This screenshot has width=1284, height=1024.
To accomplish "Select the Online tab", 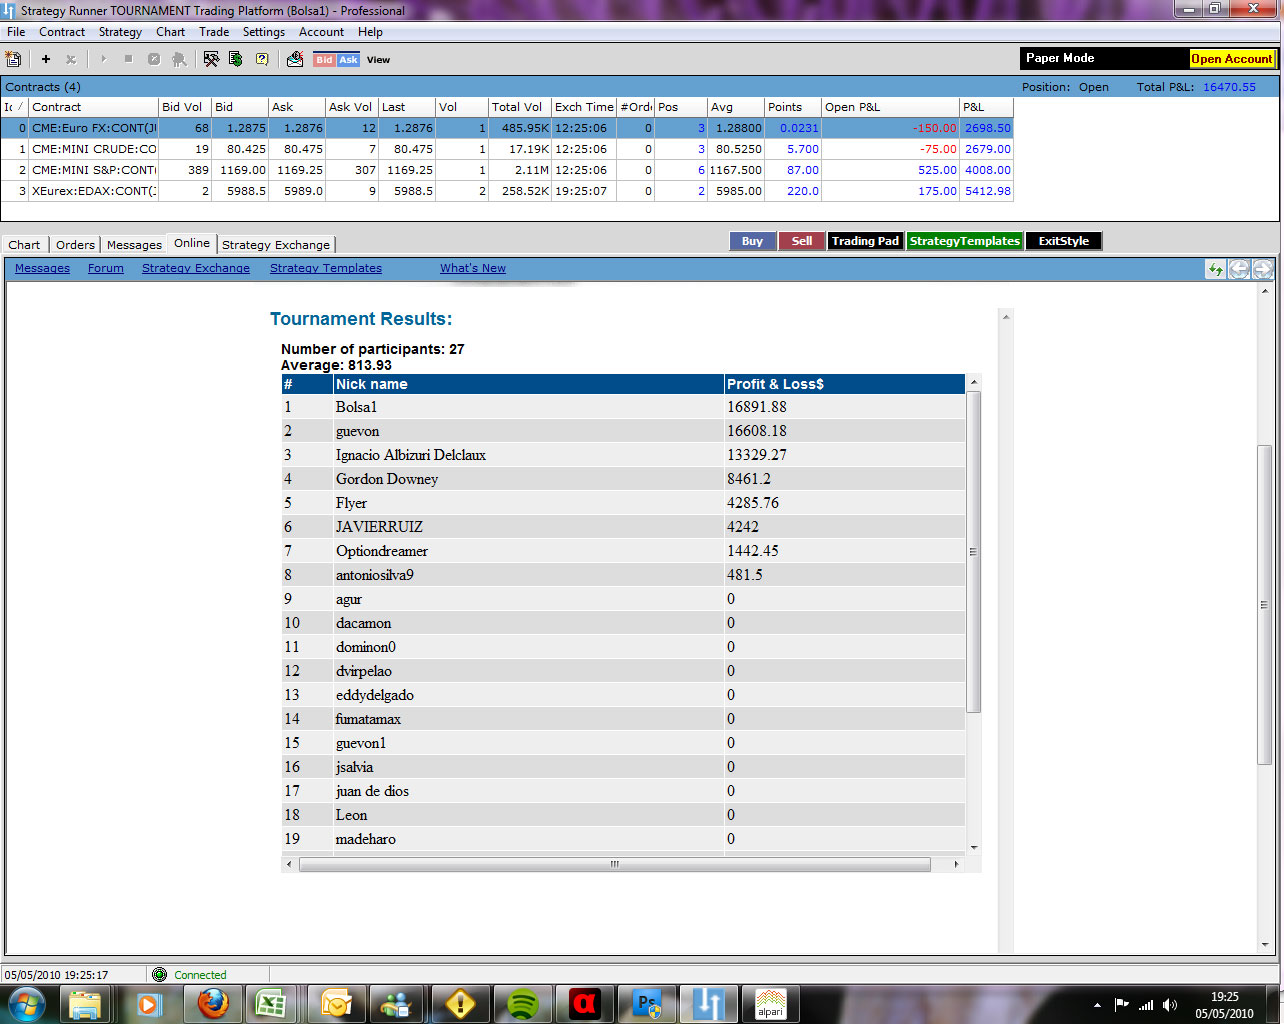I will click(192, 243).
